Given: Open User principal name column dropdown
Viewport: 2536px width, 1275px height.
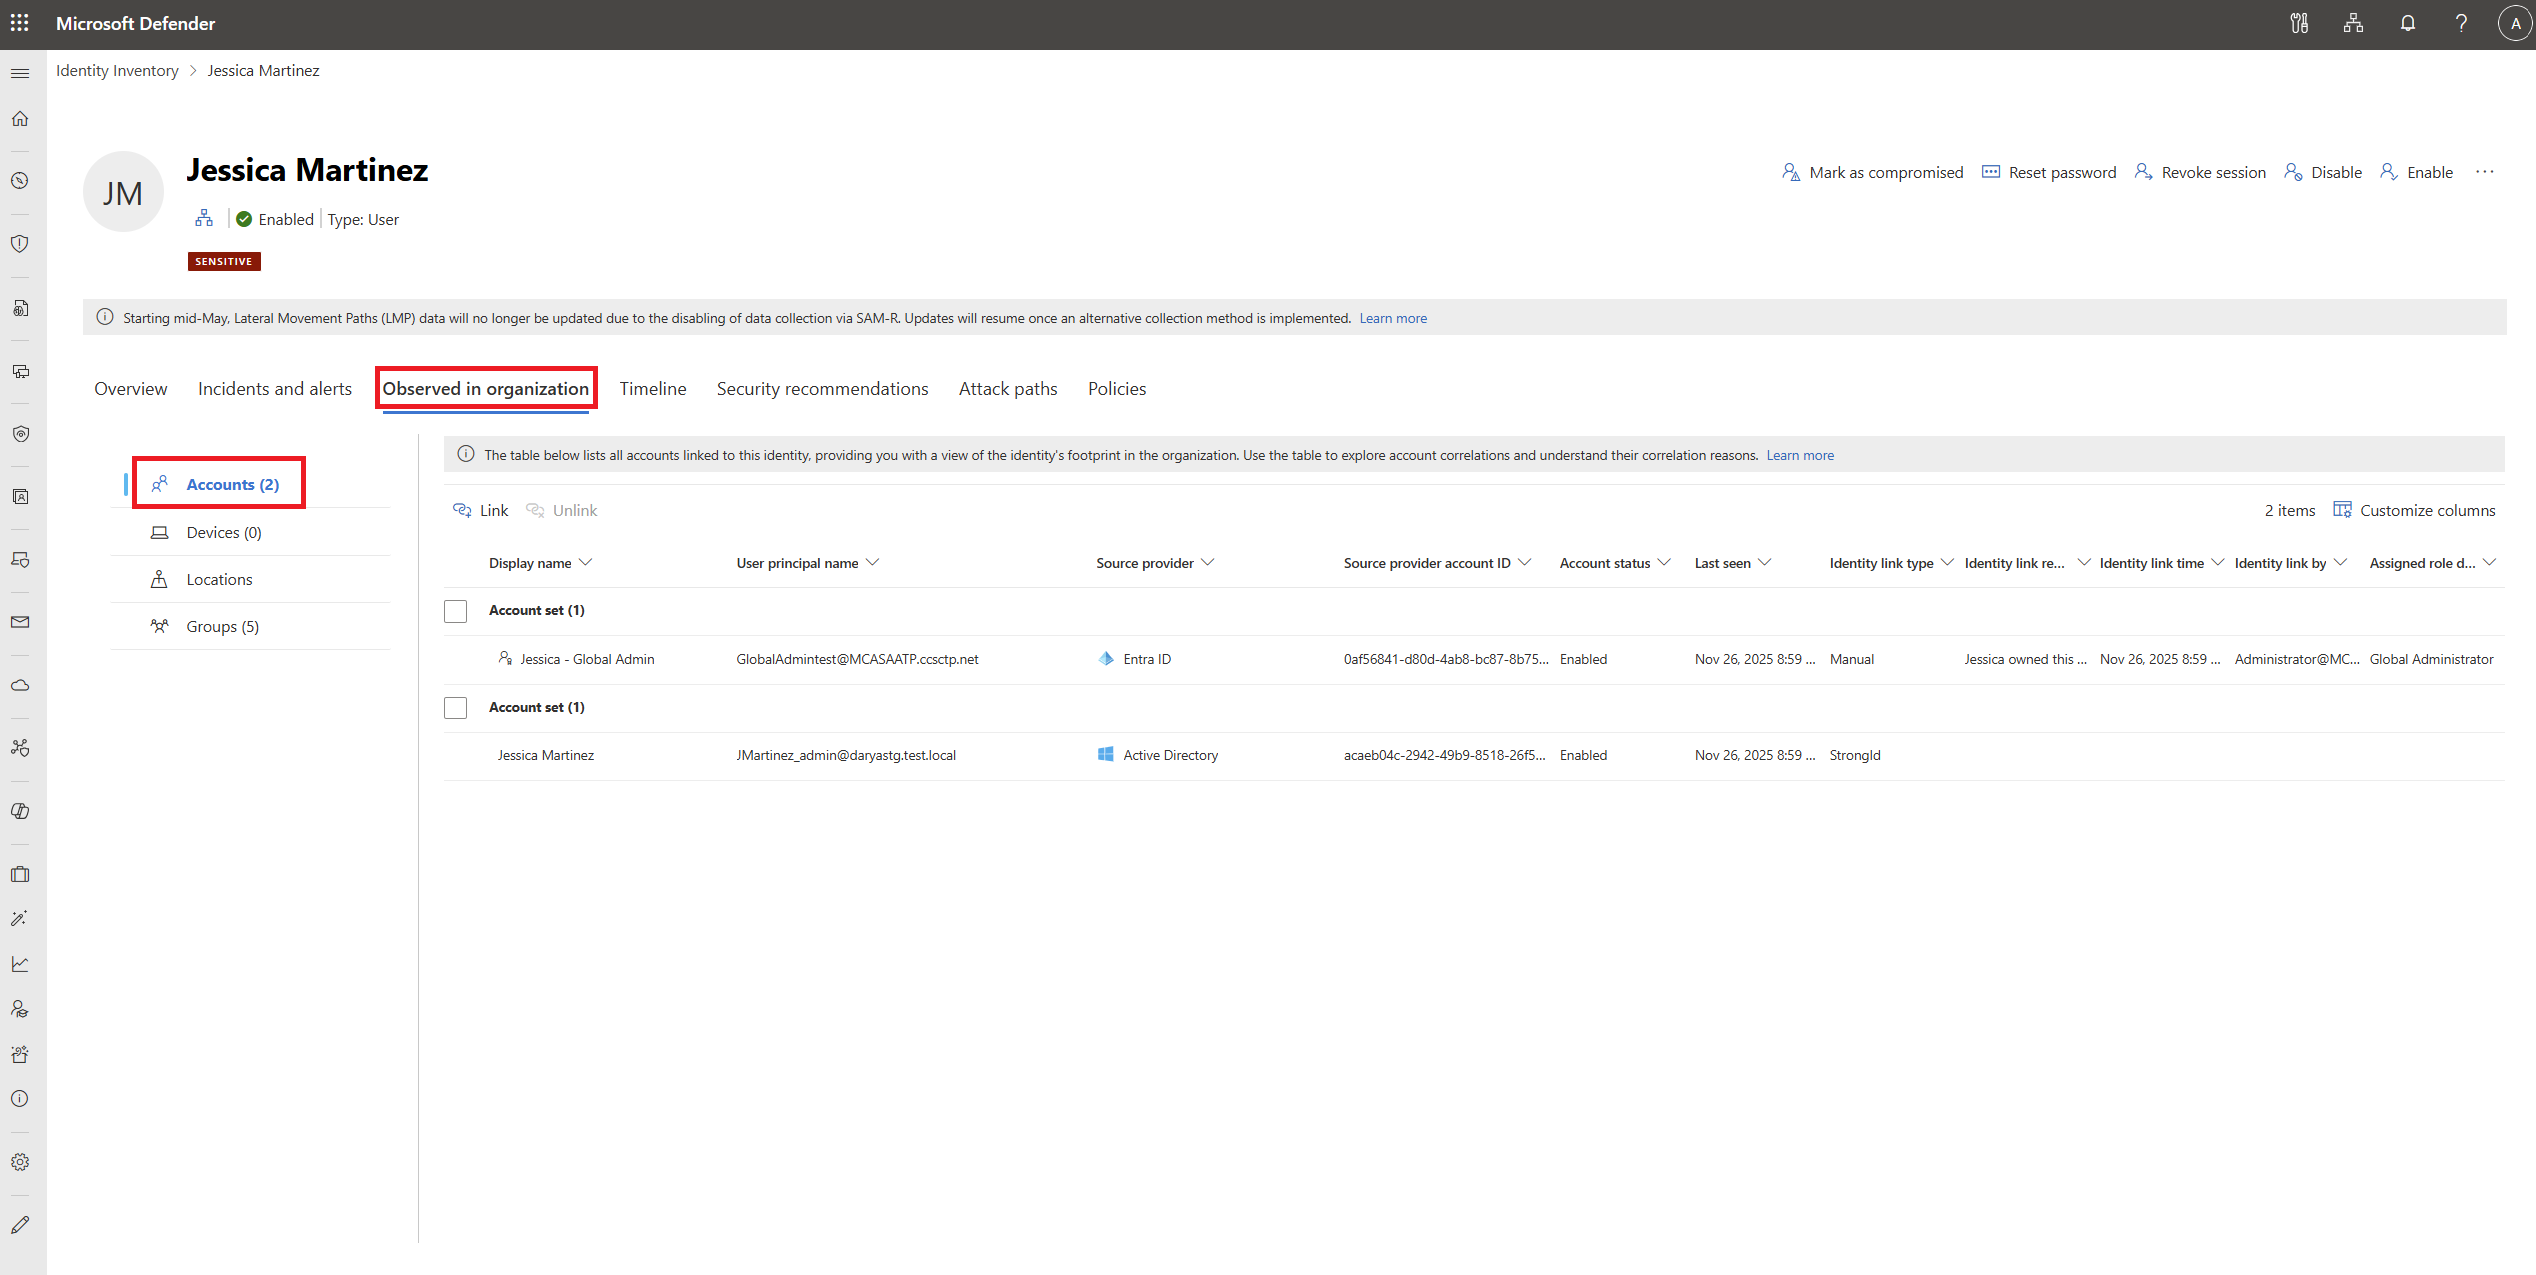Looking at the screenshot, I should pyautogui.click(x=873, y=563).
